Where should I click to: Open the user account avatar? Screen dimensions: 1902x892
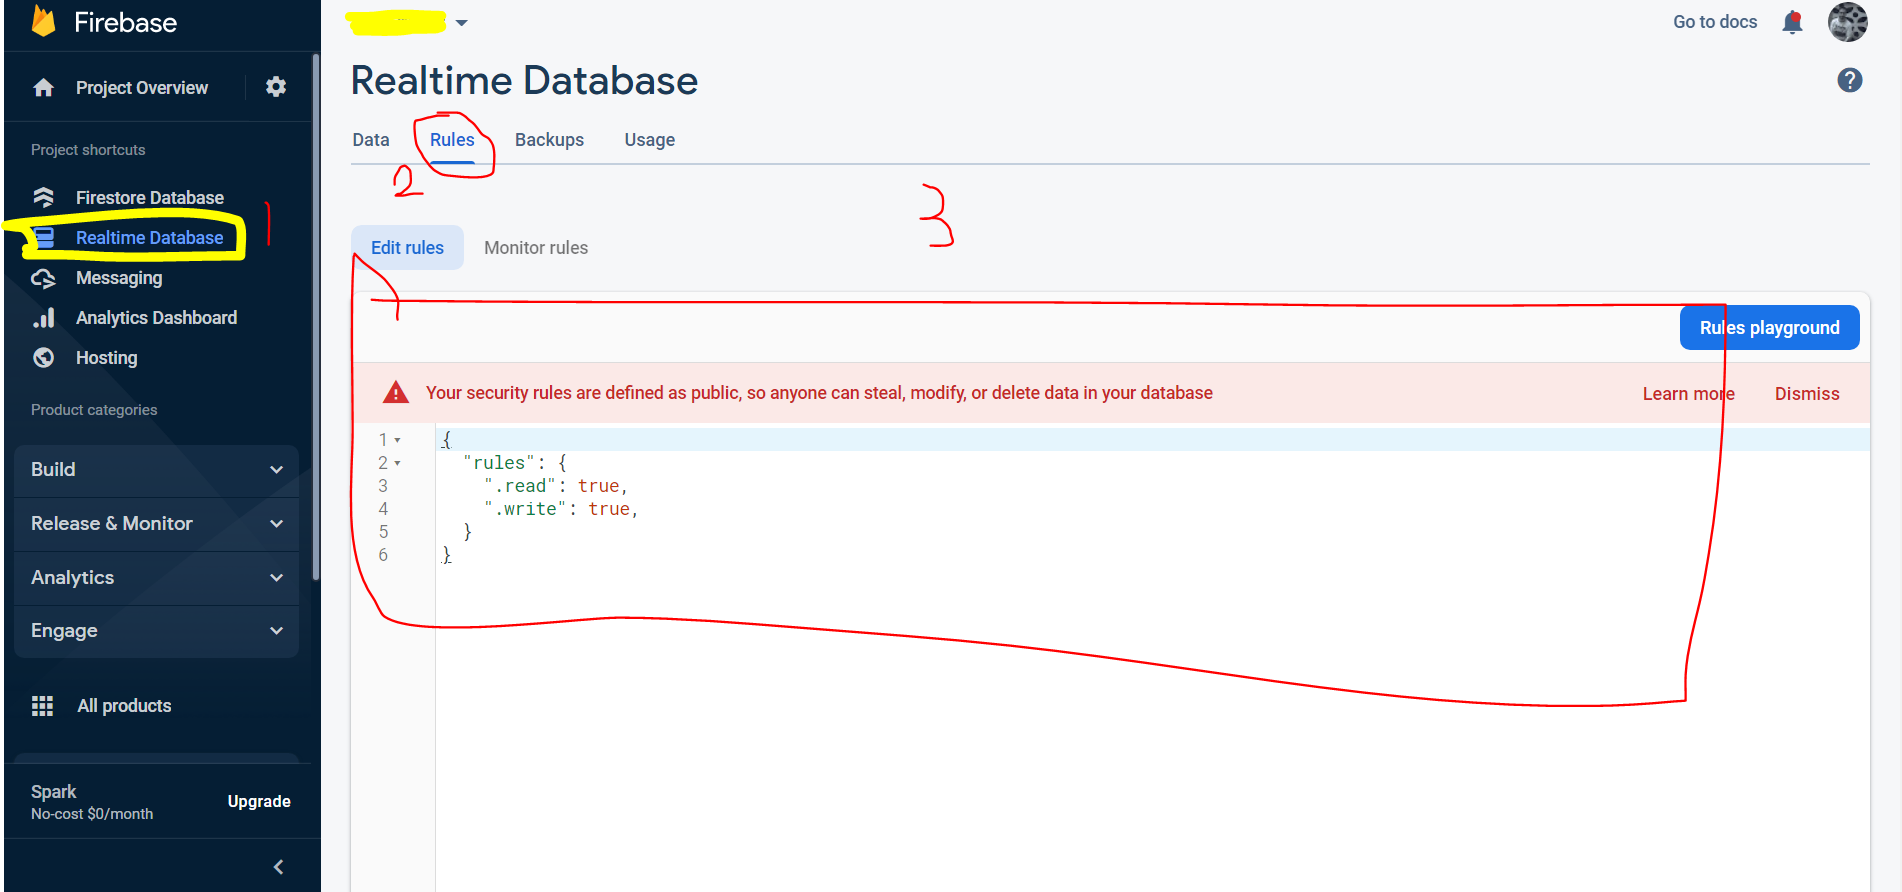(1847, 22)
